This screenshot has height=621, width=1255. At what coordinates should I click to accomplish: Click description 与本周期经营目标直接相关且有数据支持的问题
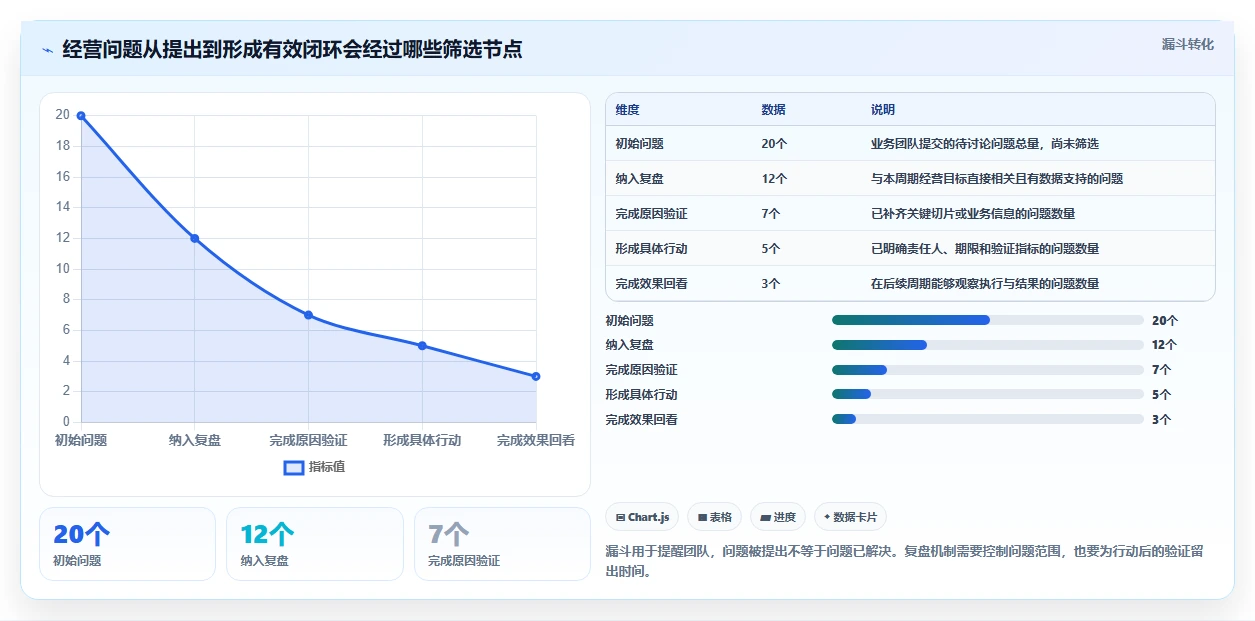pyautogui.click(x=997, y=179)
